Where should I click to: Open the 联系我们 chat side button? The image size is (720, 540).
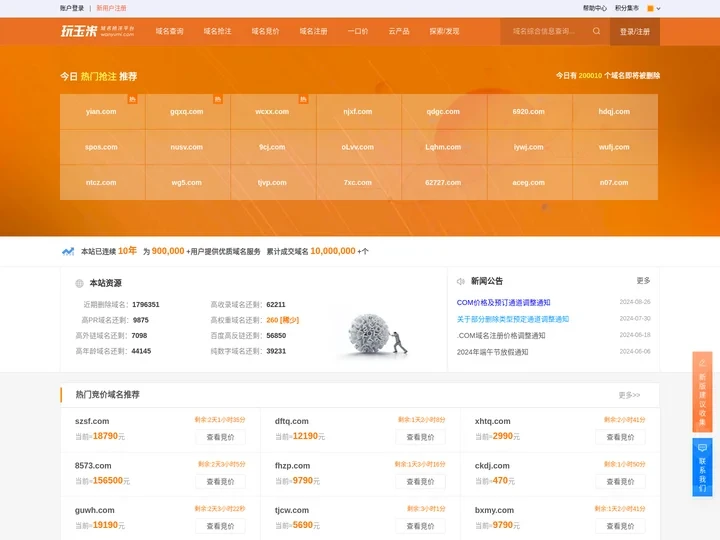coord(702,467)
